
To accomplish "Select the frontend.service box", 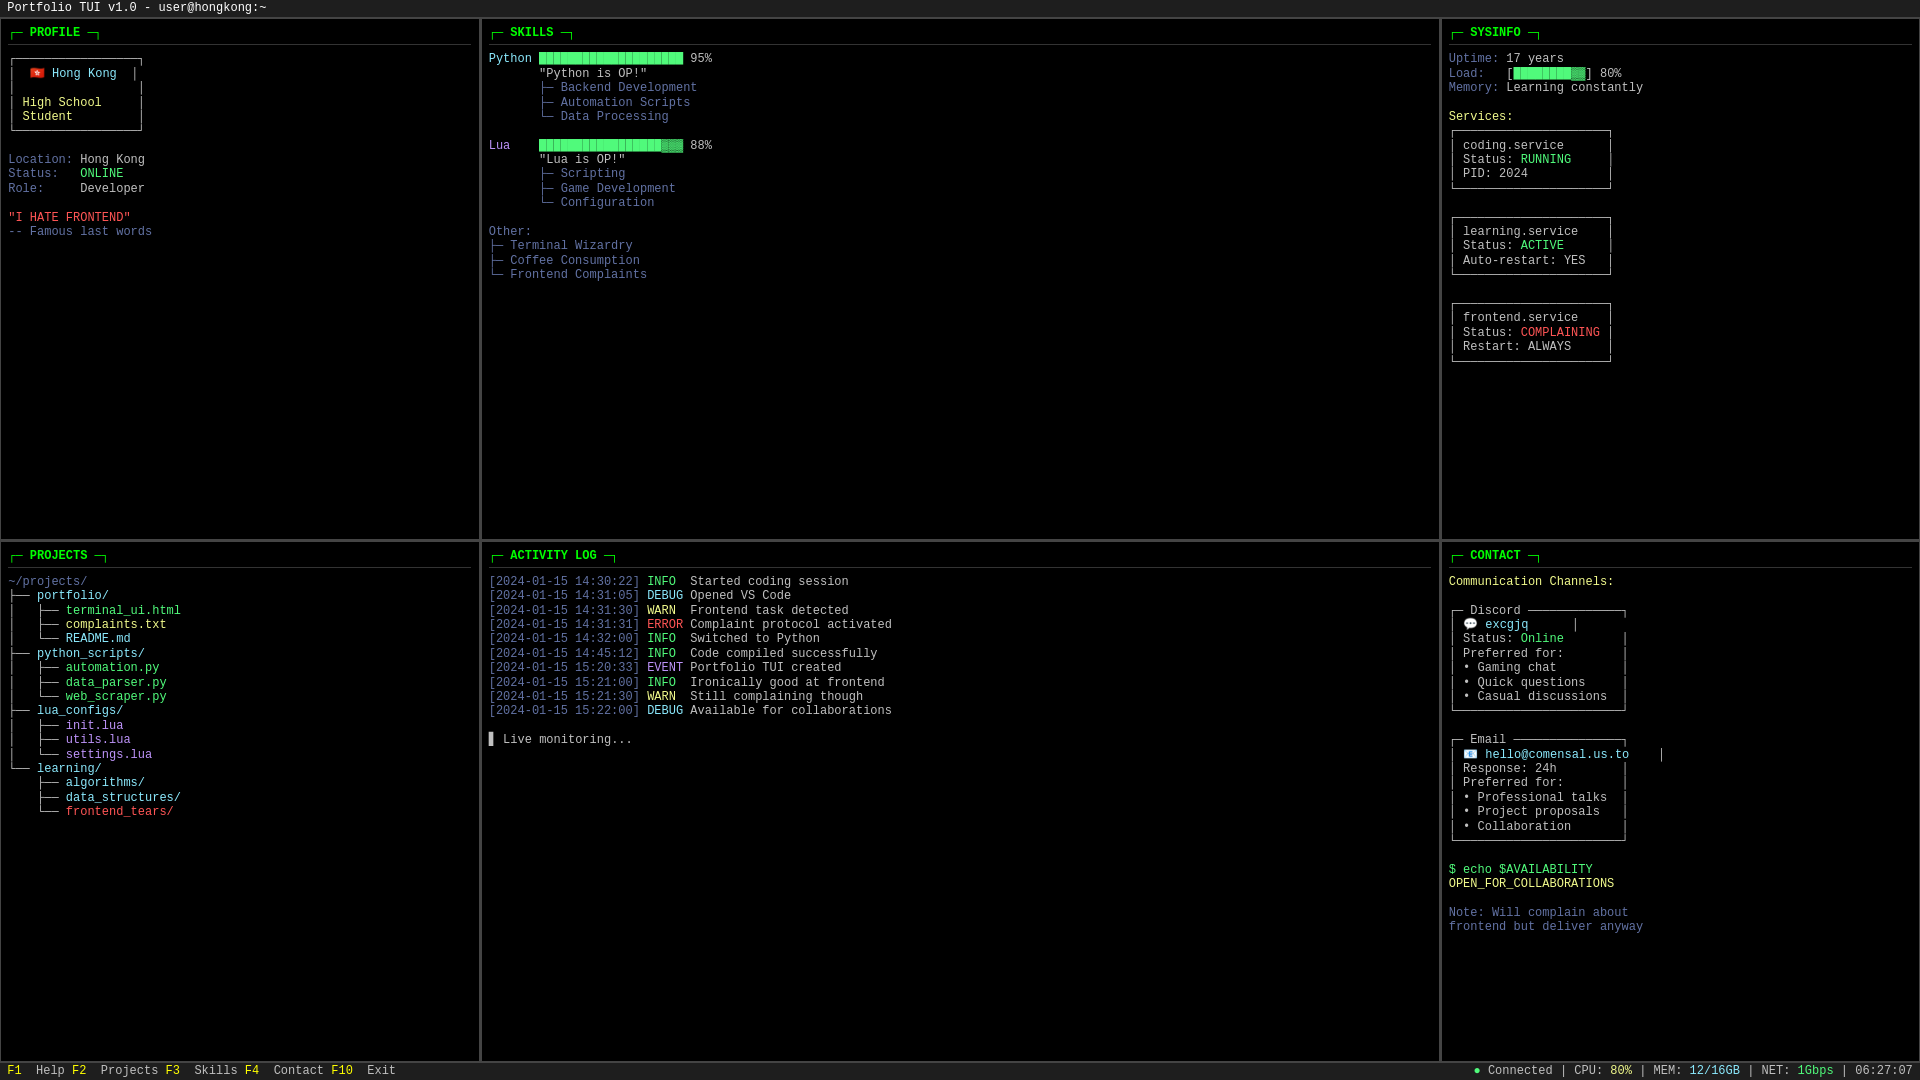I will point(1531,333).
